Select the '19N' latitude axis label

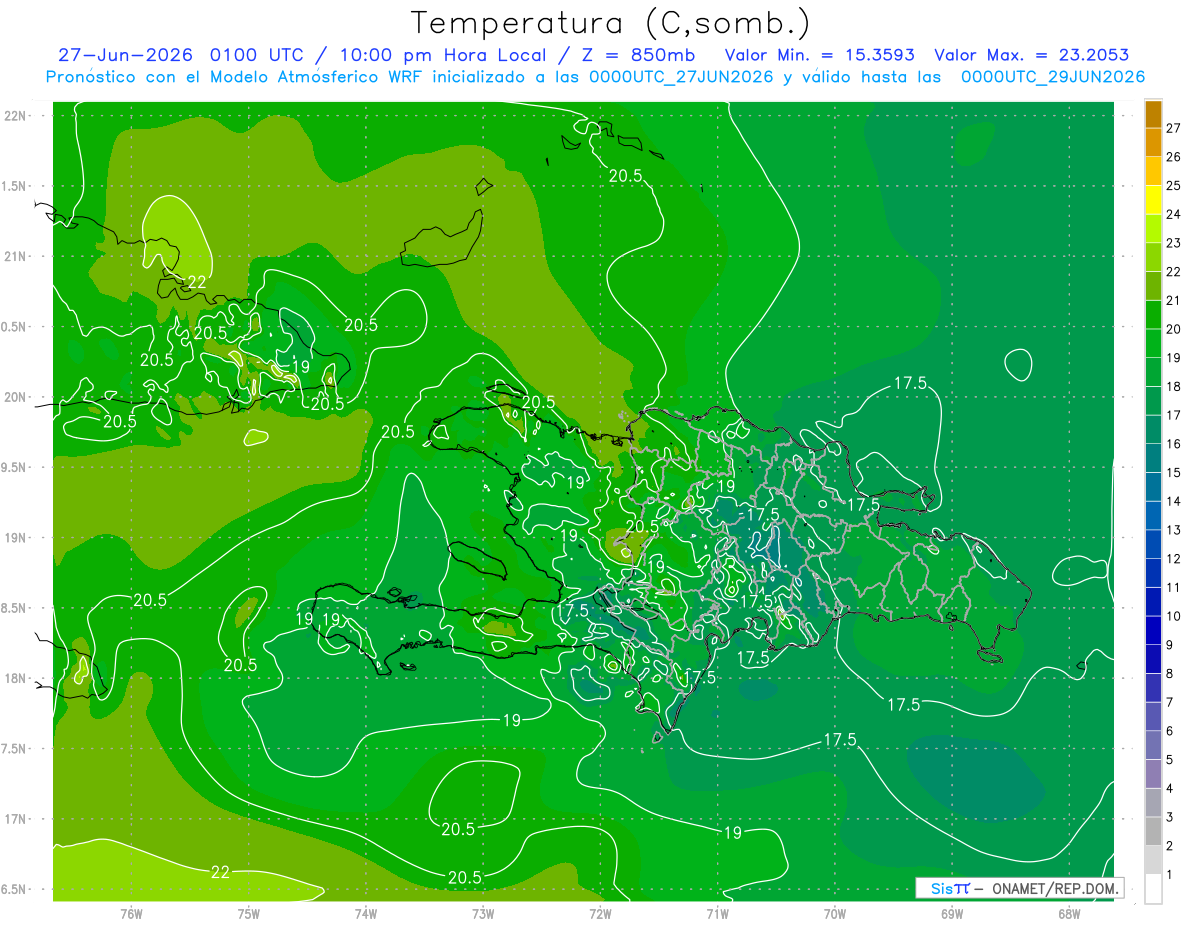click(x=14, y=537)
